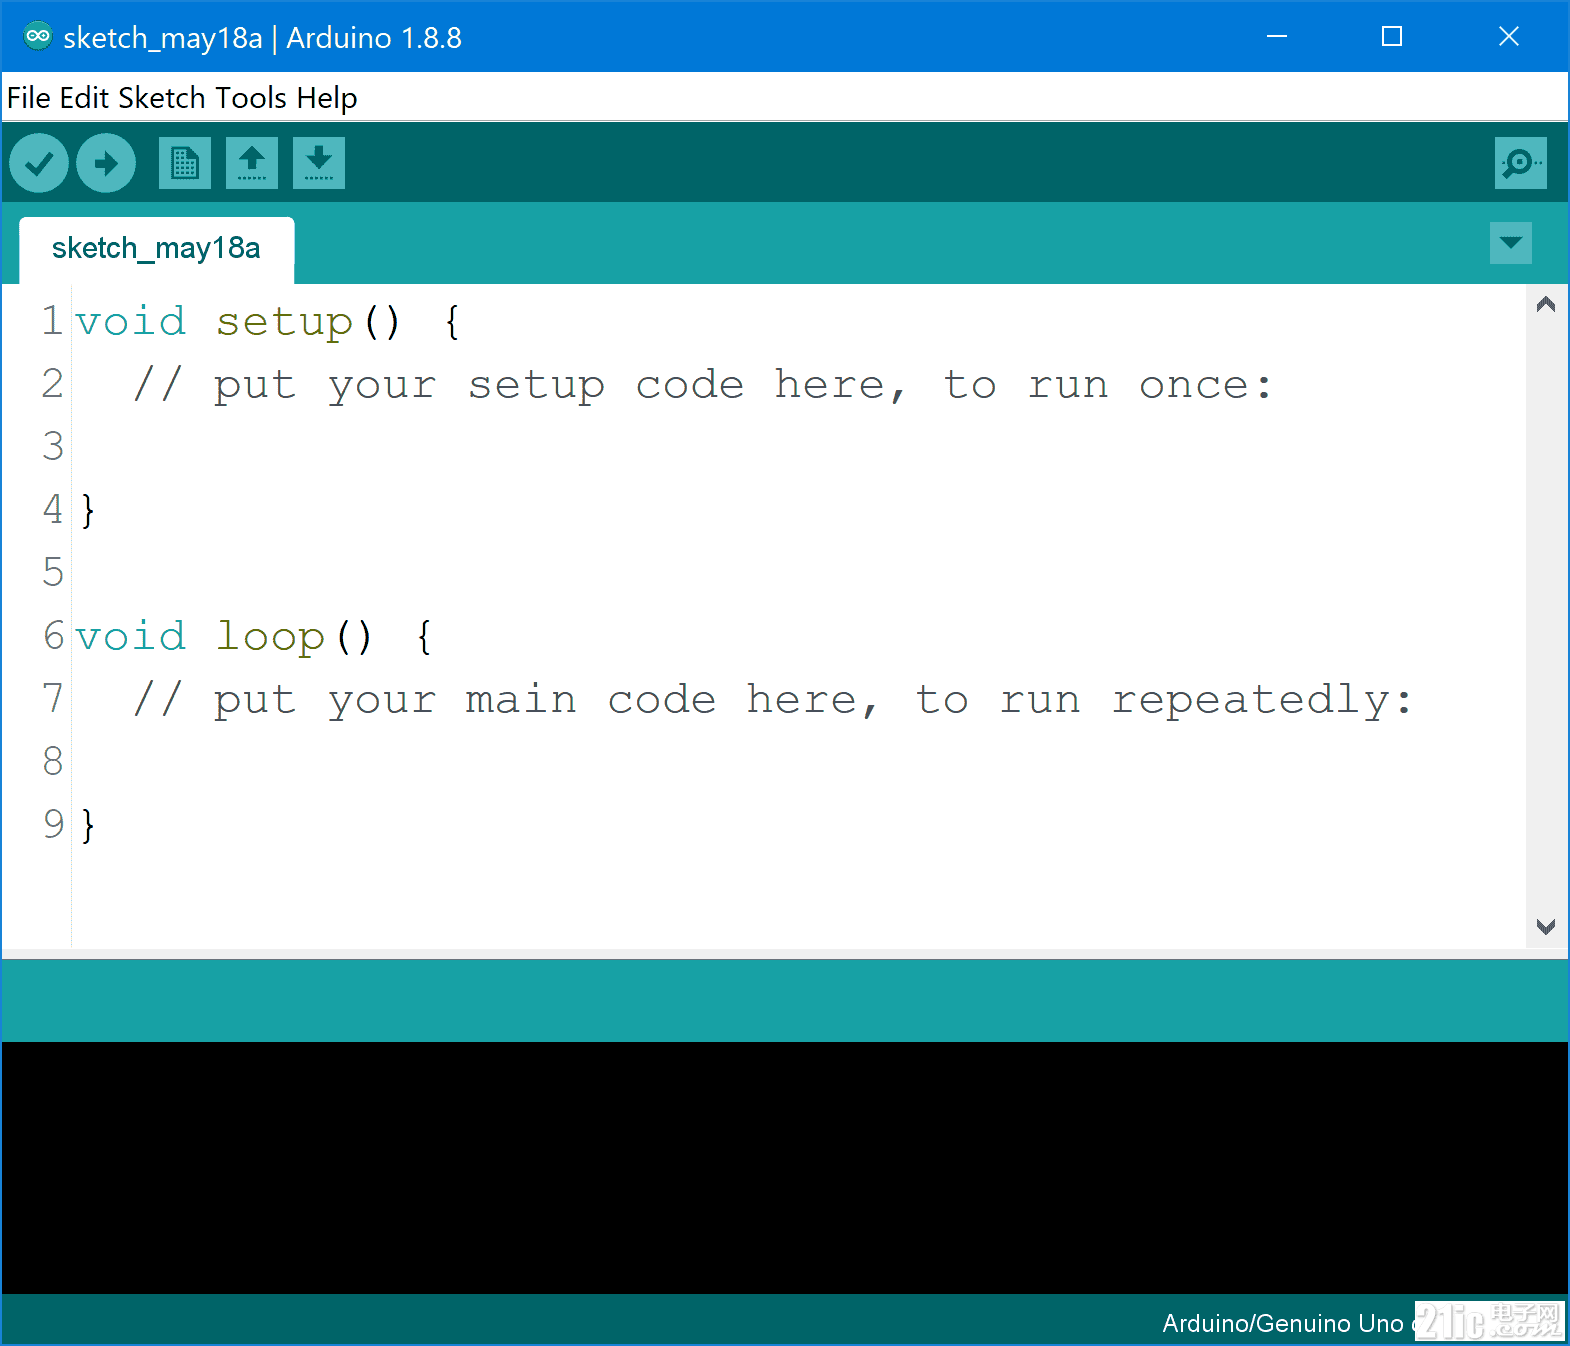Click the Arduino logo in the title bar
Screen dimensions: 1570x1346
coord(38,37)
